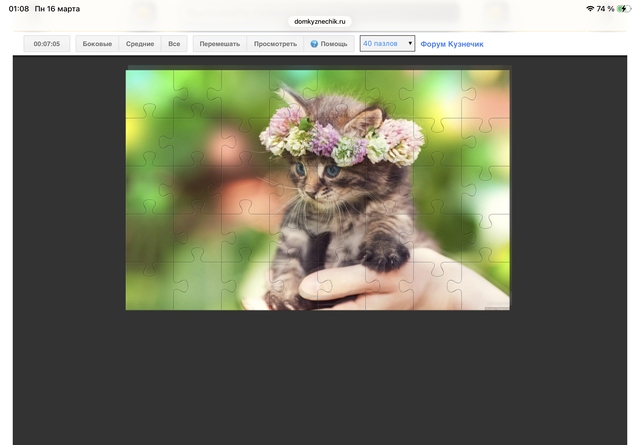Image resolution: width=640 pixels, height=445 pixels.
Task: Tap the domkyznechik.ru address bar
Action: pyautogui.click(x=320, y=21)
